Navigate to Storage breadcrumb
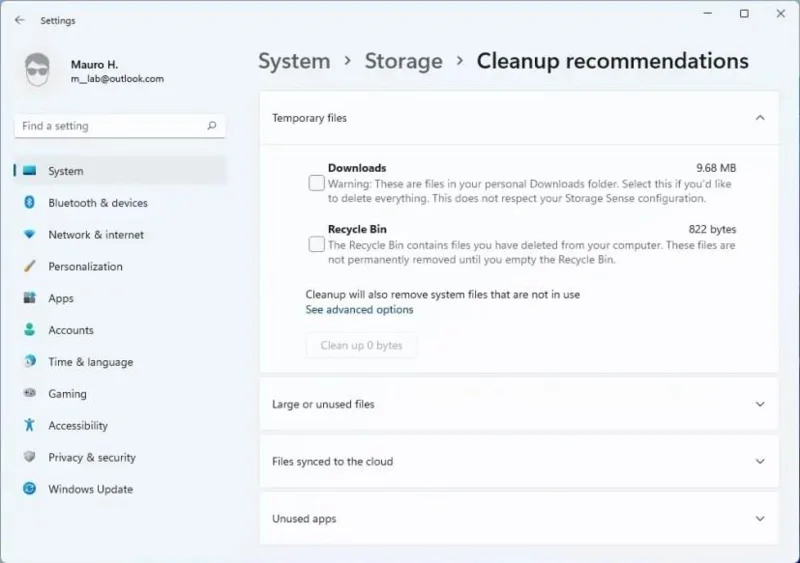800x563 pixels. point(404,61)
